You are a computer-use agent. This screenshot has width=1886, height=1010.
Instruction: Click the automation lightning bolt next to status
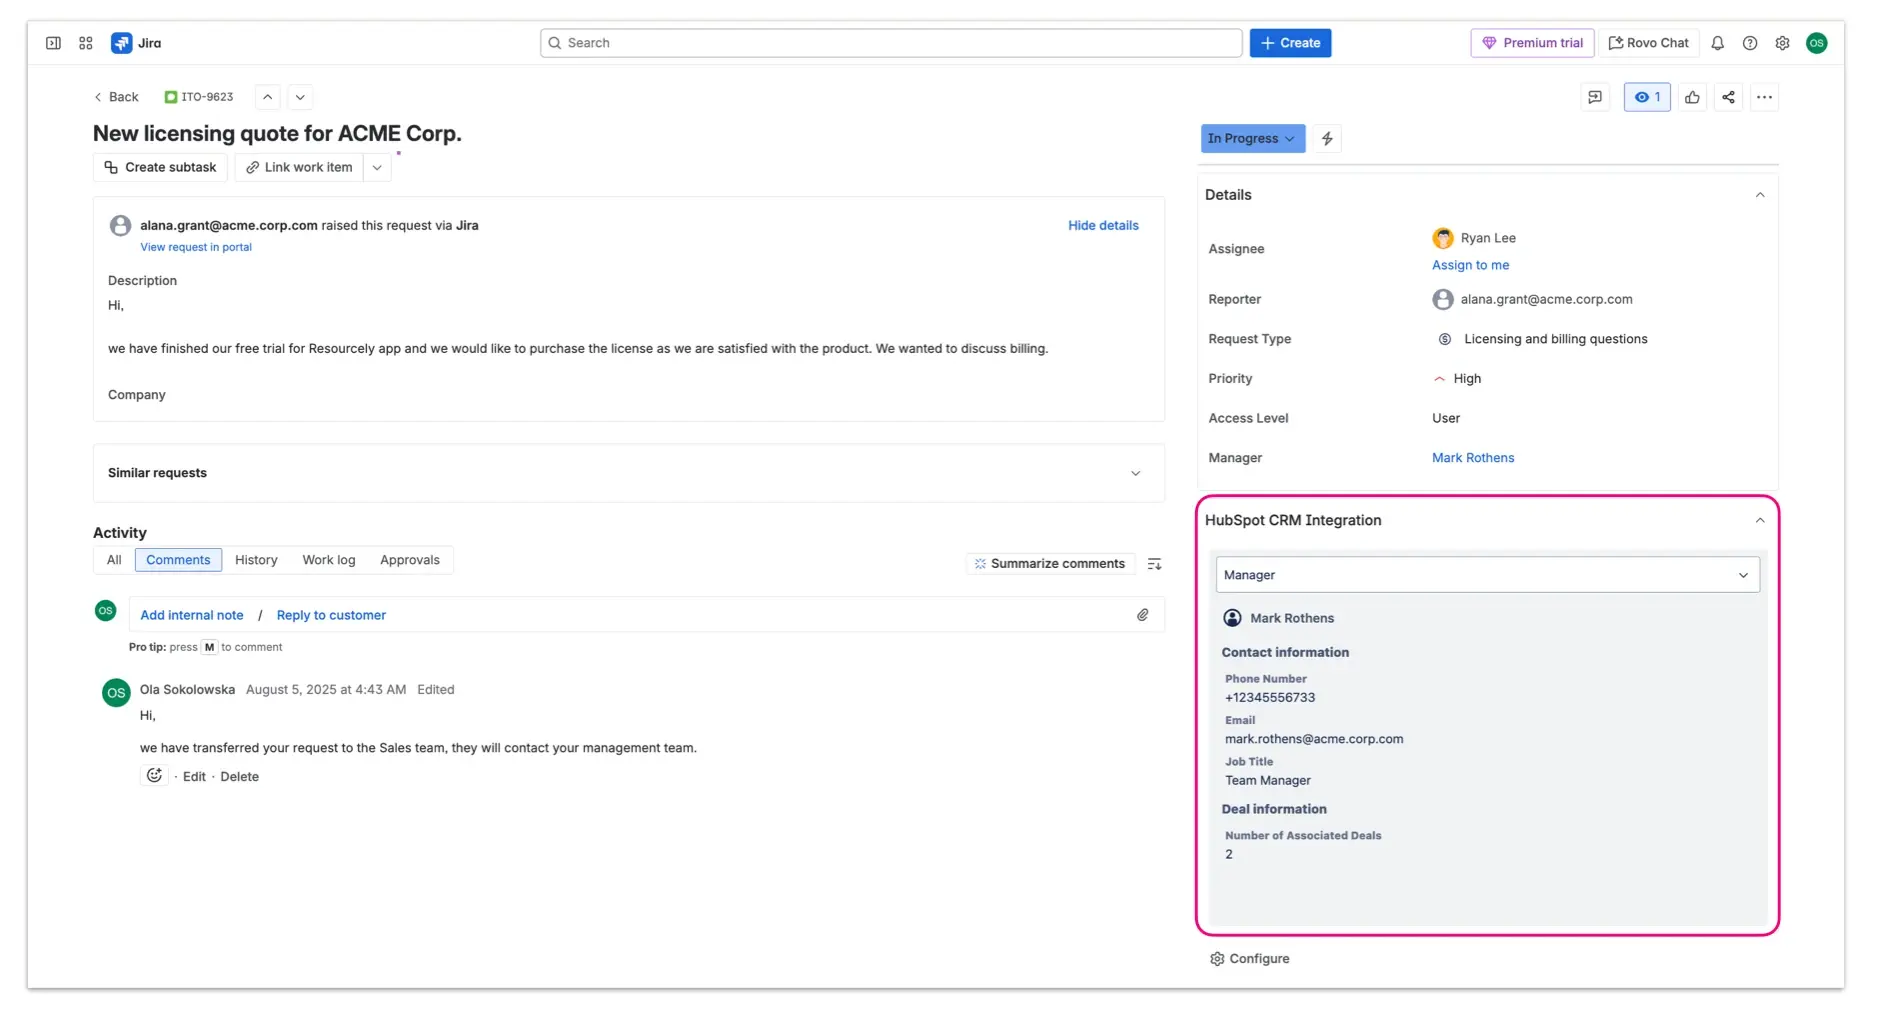[x=1326, y=139]
